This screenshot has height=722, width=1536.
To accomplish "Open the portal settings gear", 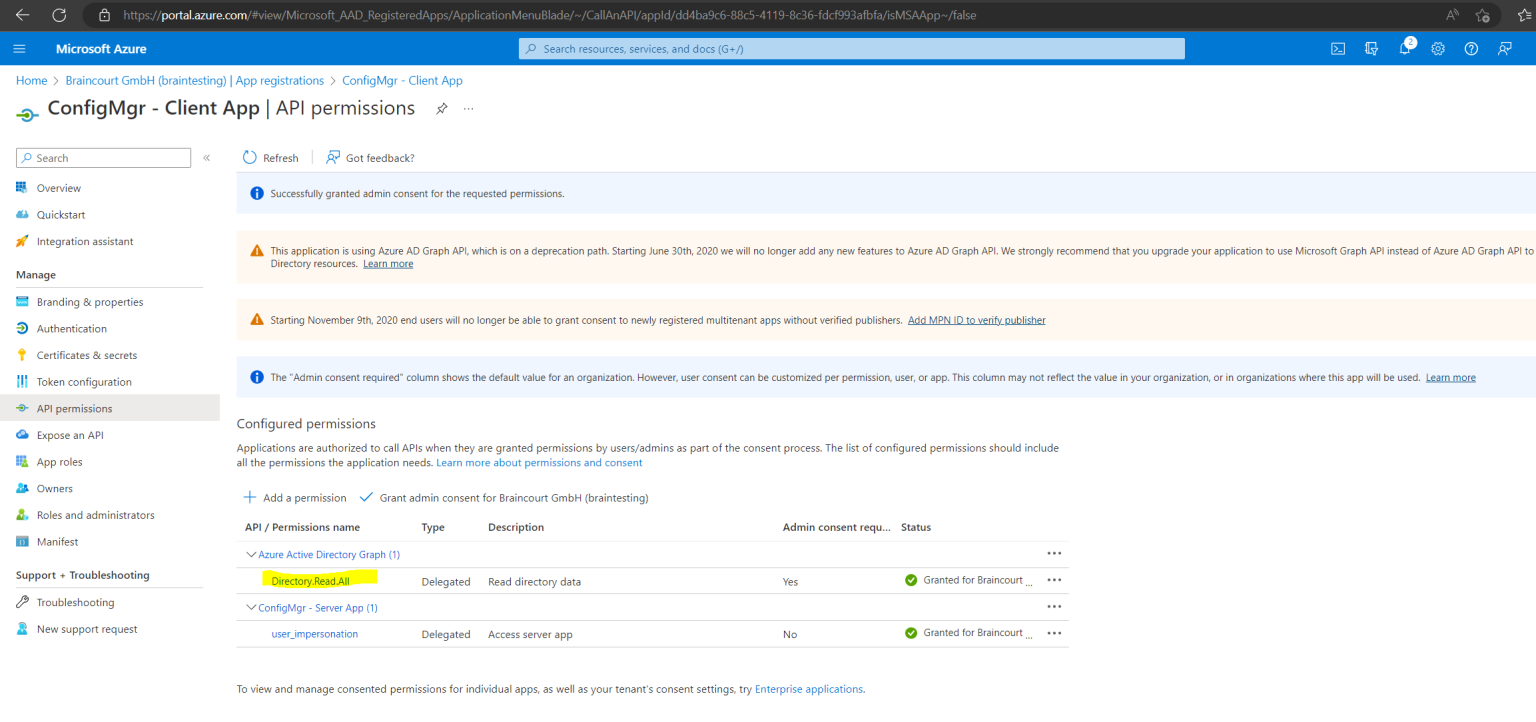I will (x=1438, y=48).
